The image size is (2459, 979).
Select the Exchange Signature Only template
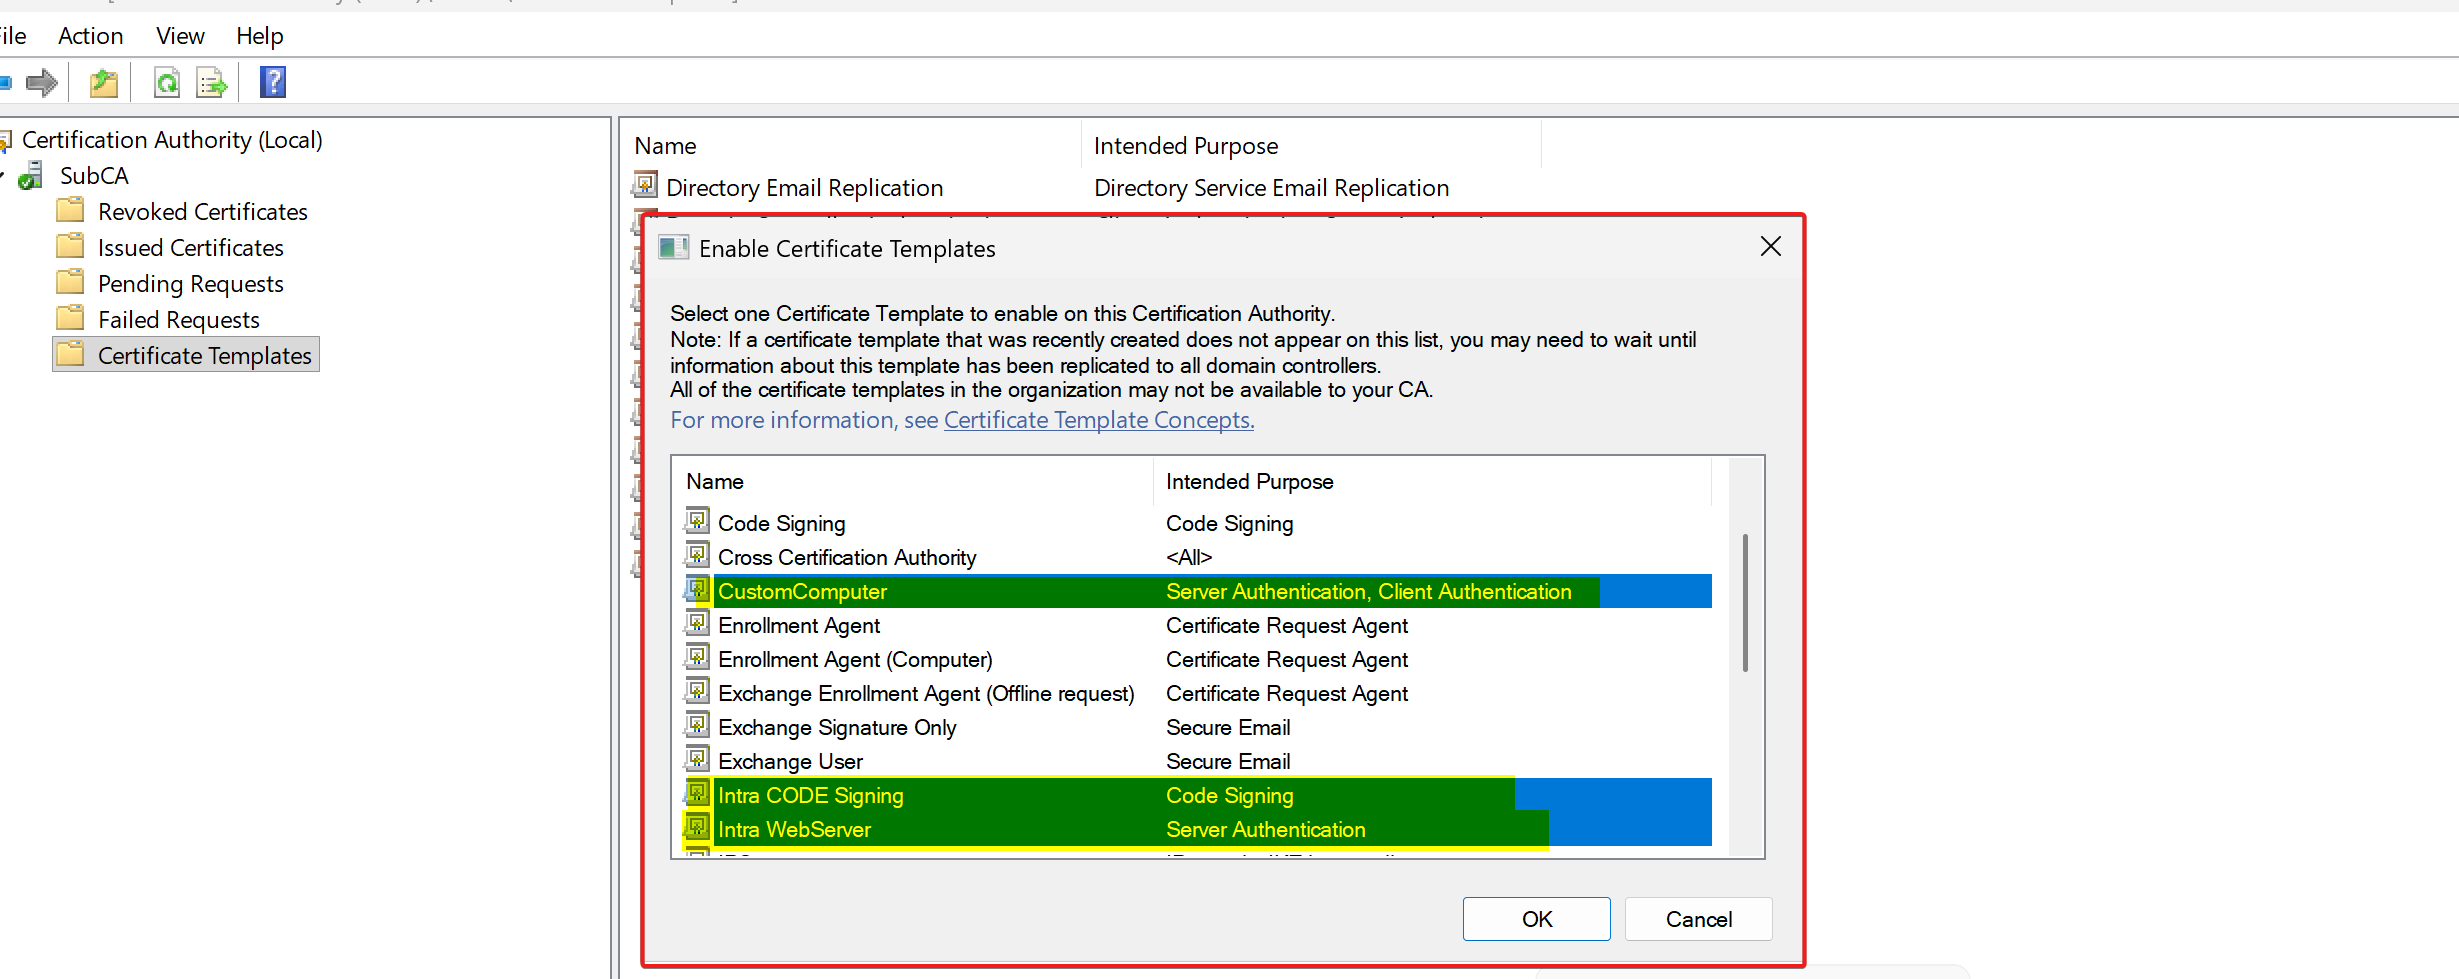point(837,728)
